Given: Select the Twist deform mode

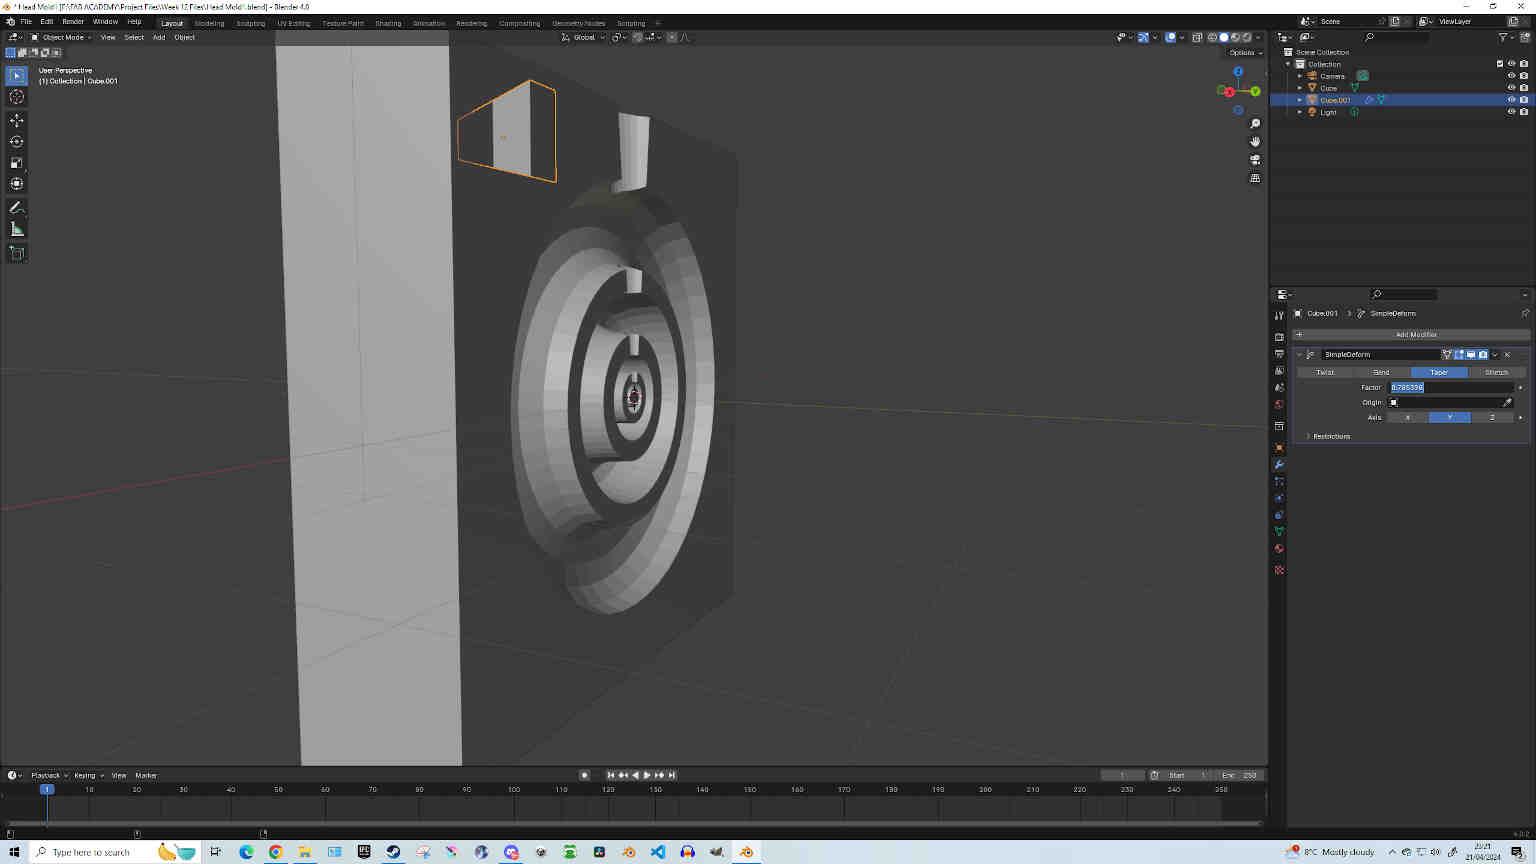Looking at the screenshot, I should (x=1325, y=372).
